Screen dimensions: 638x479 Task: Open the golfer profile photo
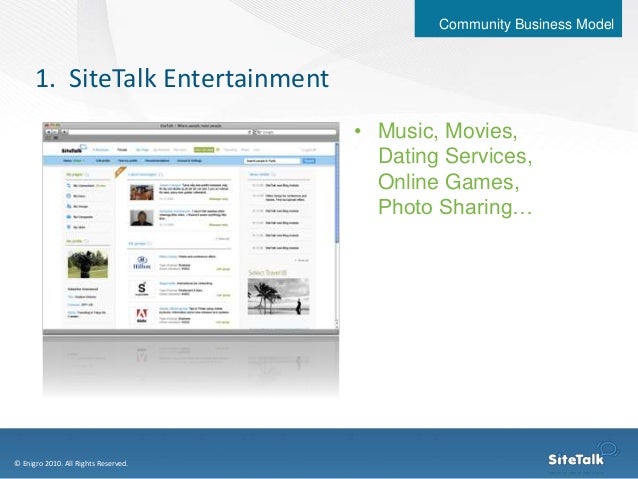[88, 264]
